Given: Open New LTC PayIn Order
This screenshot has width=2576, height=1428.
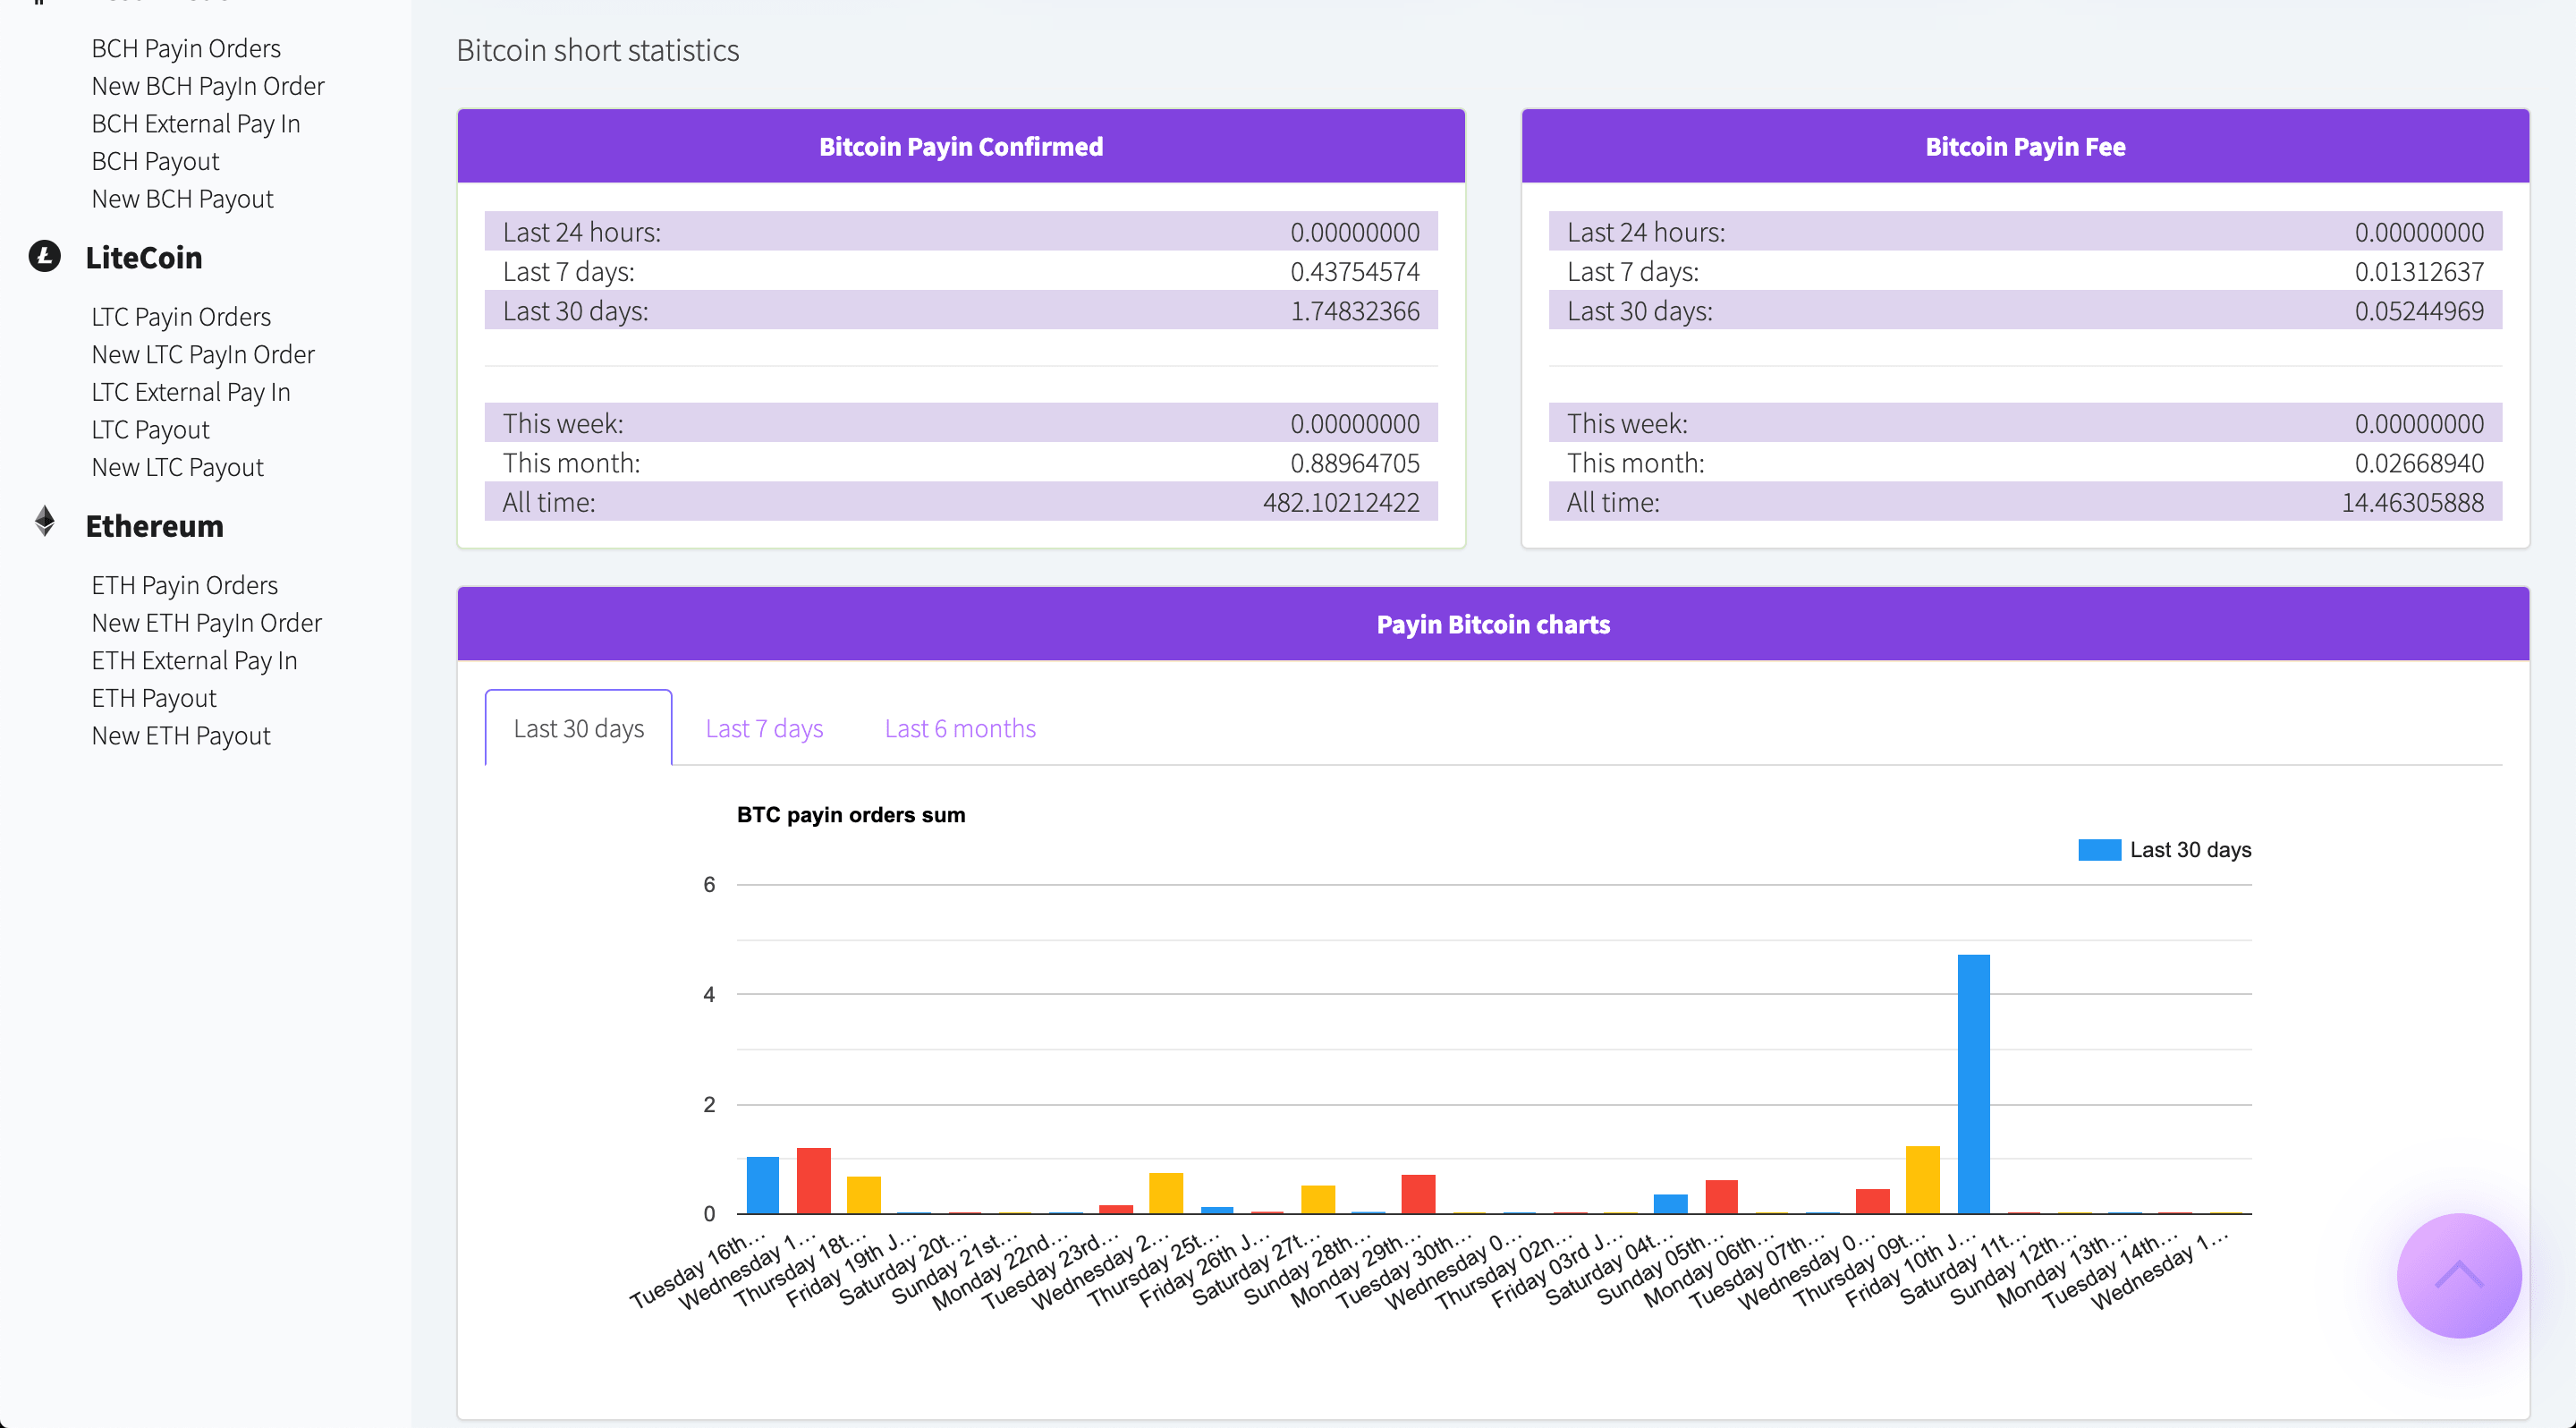Looking at the screenshot, I should click(x=203, y=355).
